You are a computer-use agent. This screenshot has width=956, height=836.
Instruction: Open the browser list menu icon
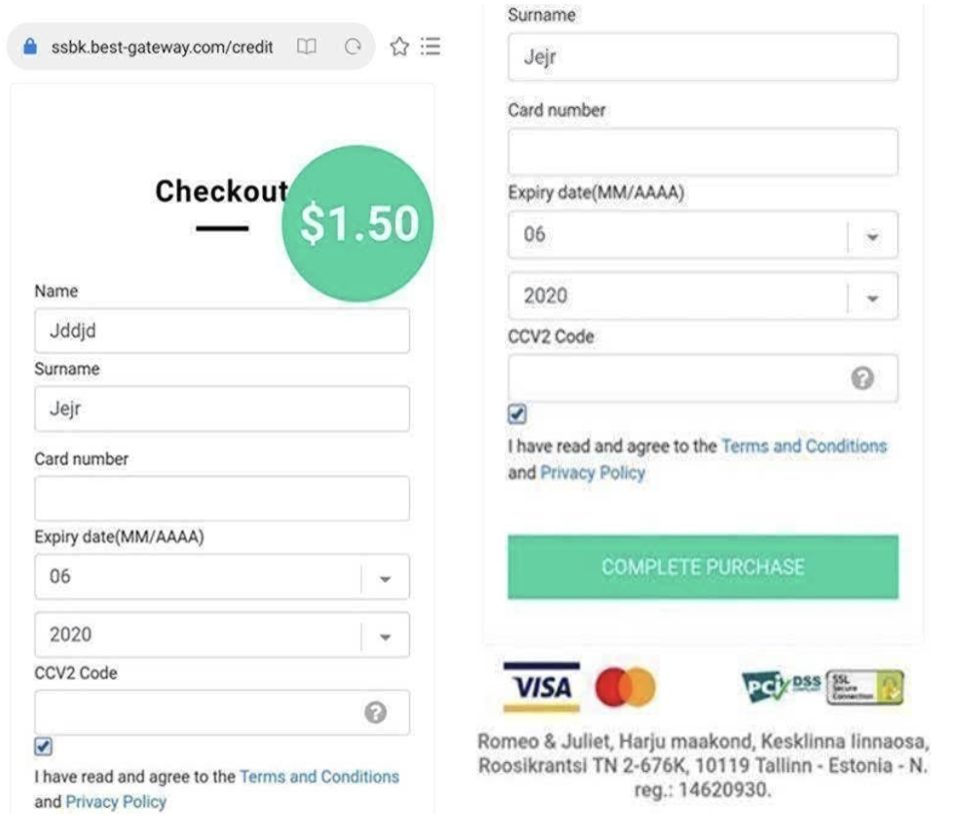431,46
